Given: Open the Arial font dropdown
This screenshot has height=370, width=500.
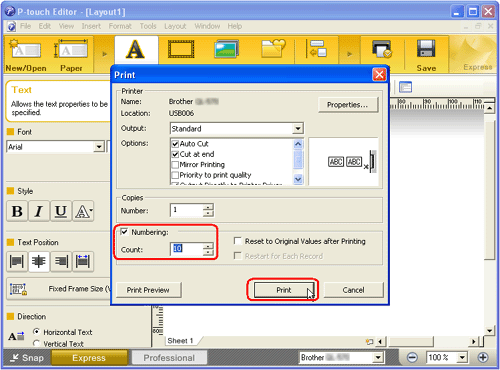Looking at the screenshot, I should [x=99, y=147].
